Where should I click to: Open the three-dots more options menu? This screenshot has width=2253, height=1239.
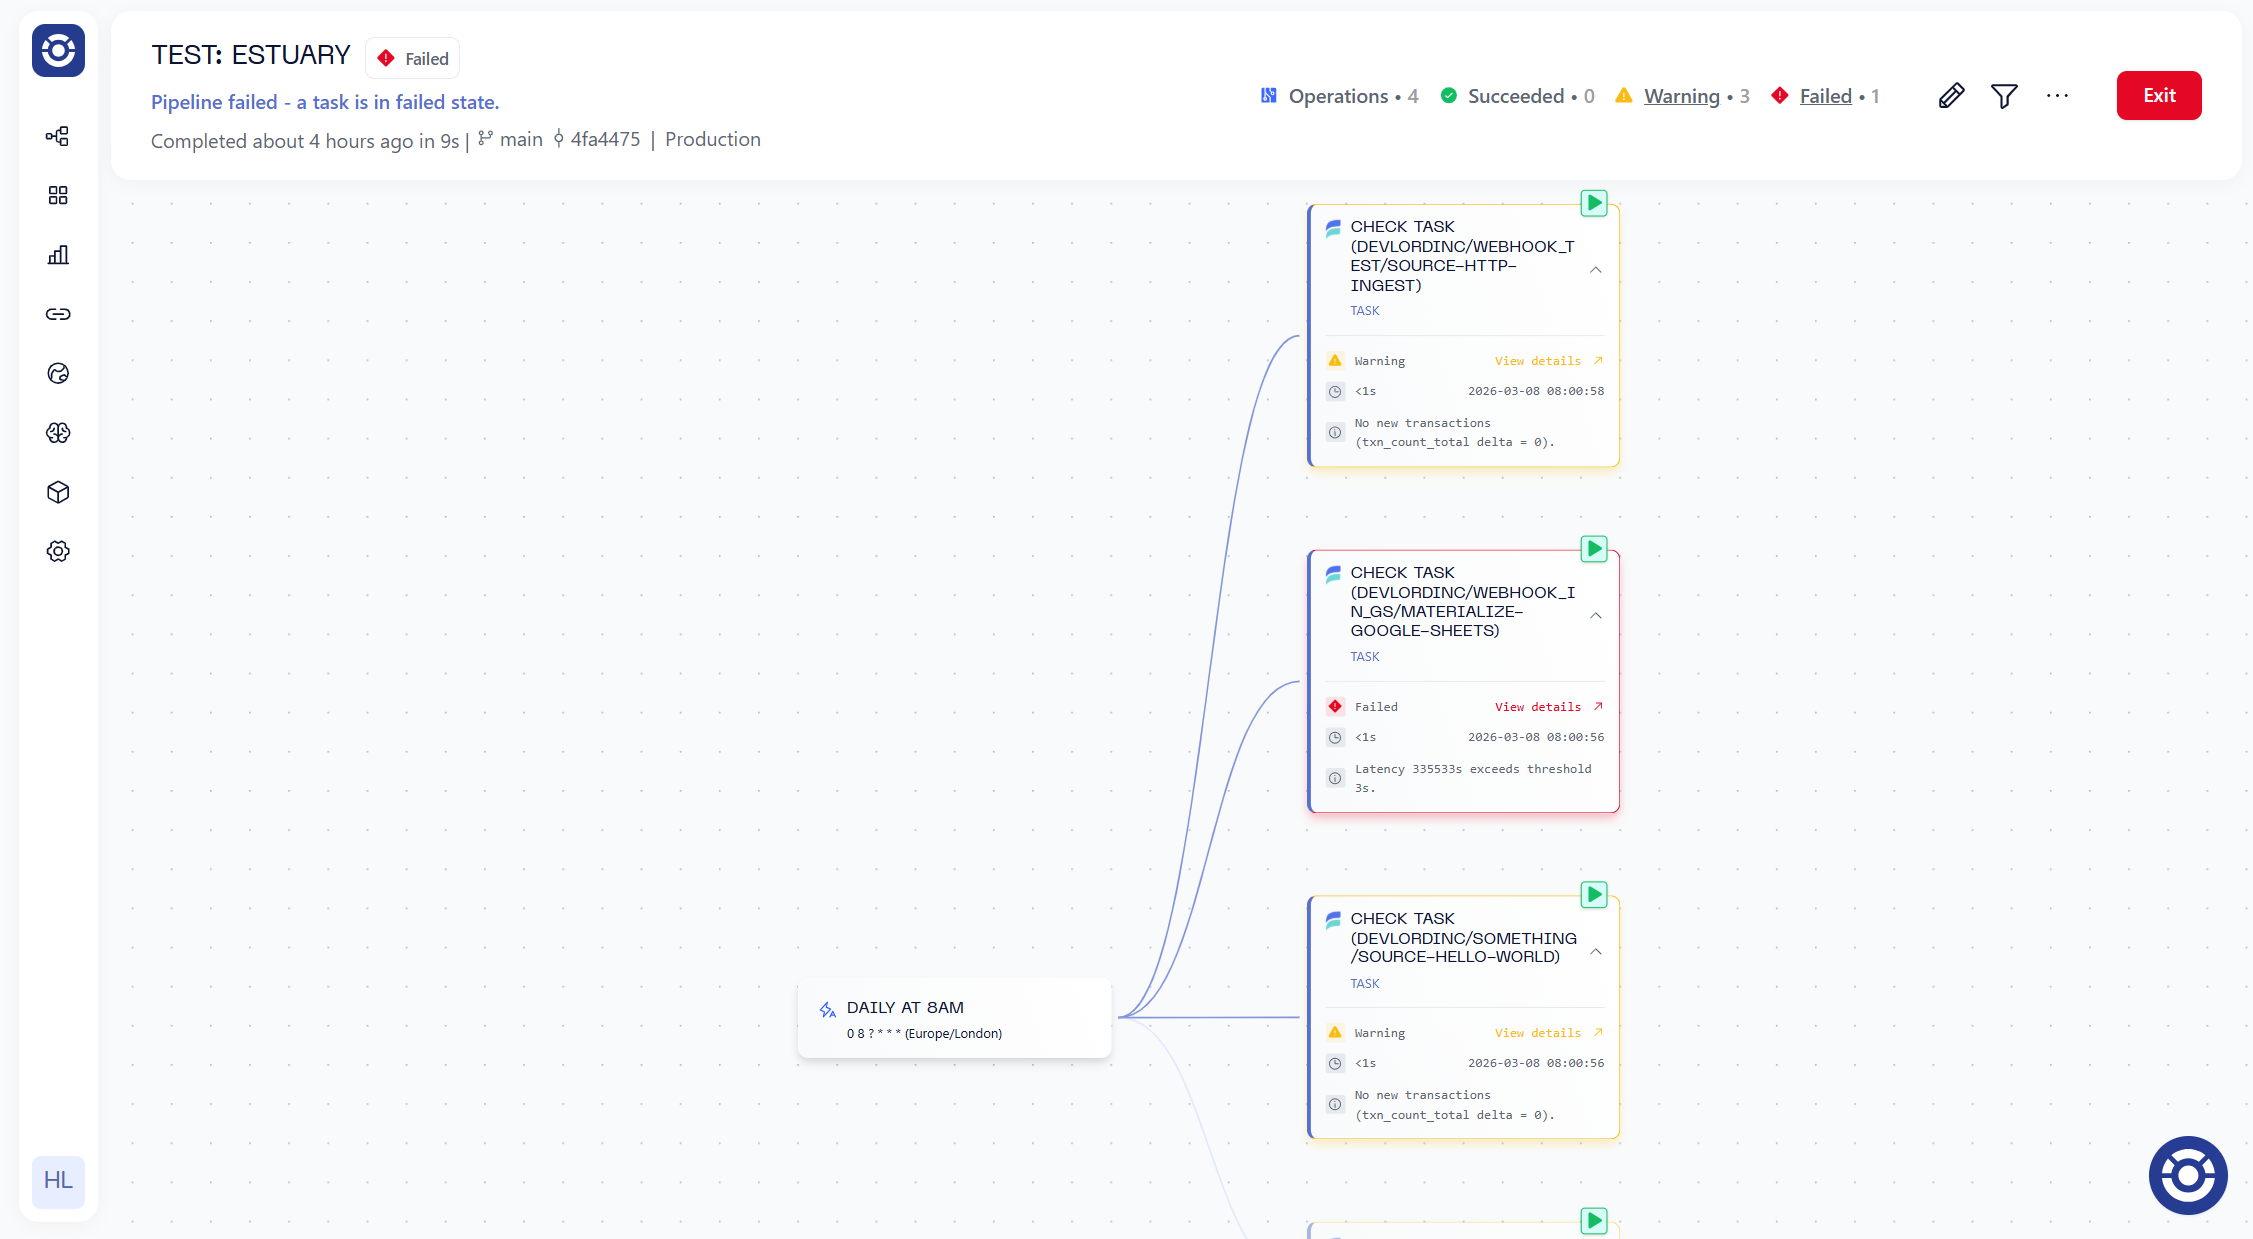(2057, 96)
